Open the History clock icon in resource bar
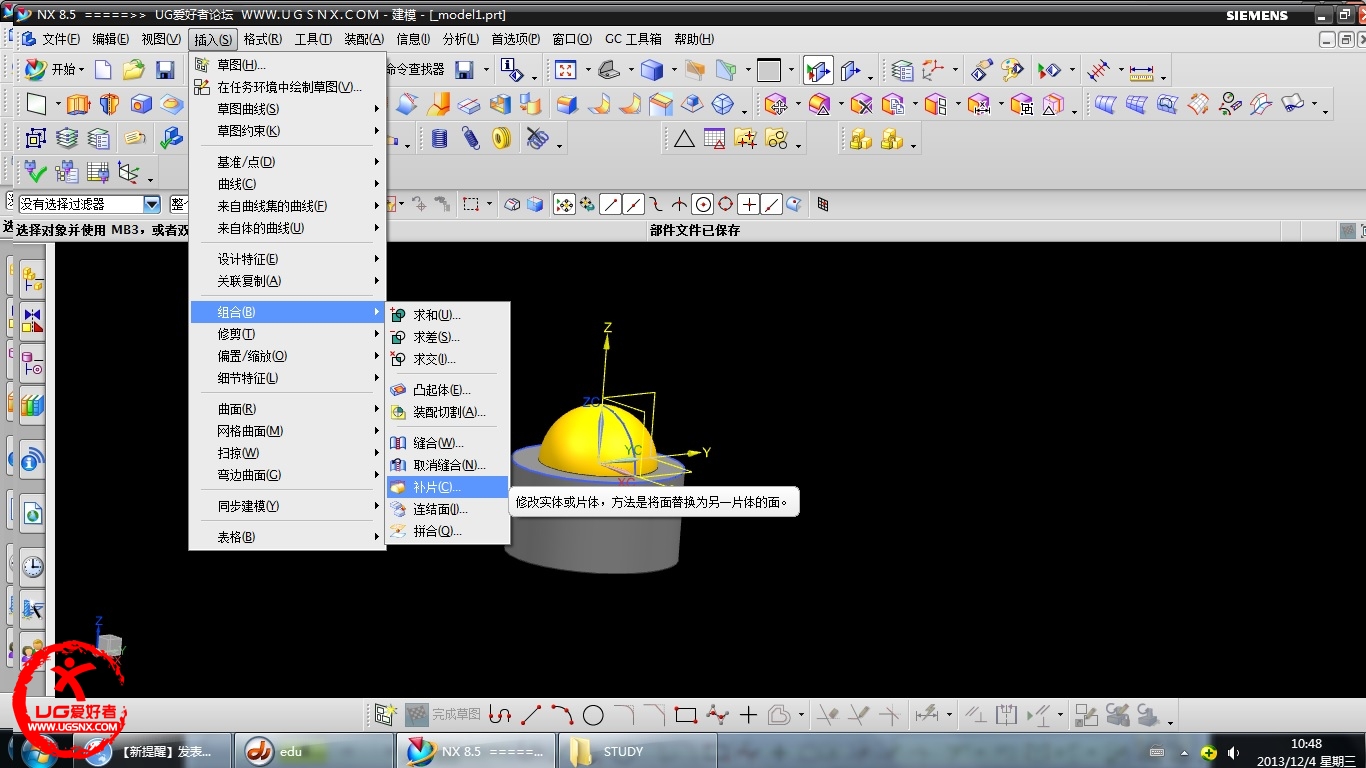 33,566
